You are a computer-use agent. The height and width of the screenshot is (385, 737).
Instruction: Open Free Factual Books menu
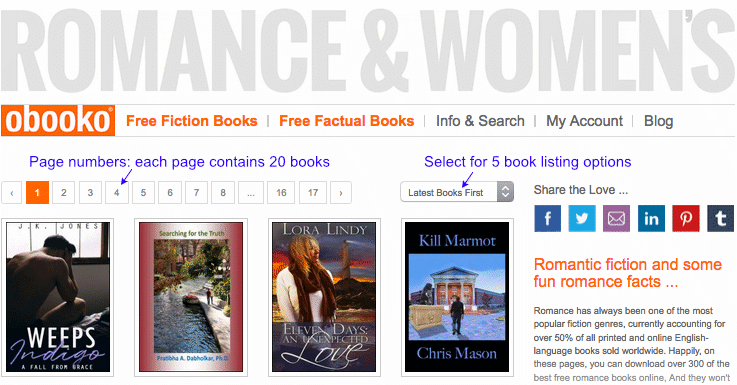pos(346,121)
